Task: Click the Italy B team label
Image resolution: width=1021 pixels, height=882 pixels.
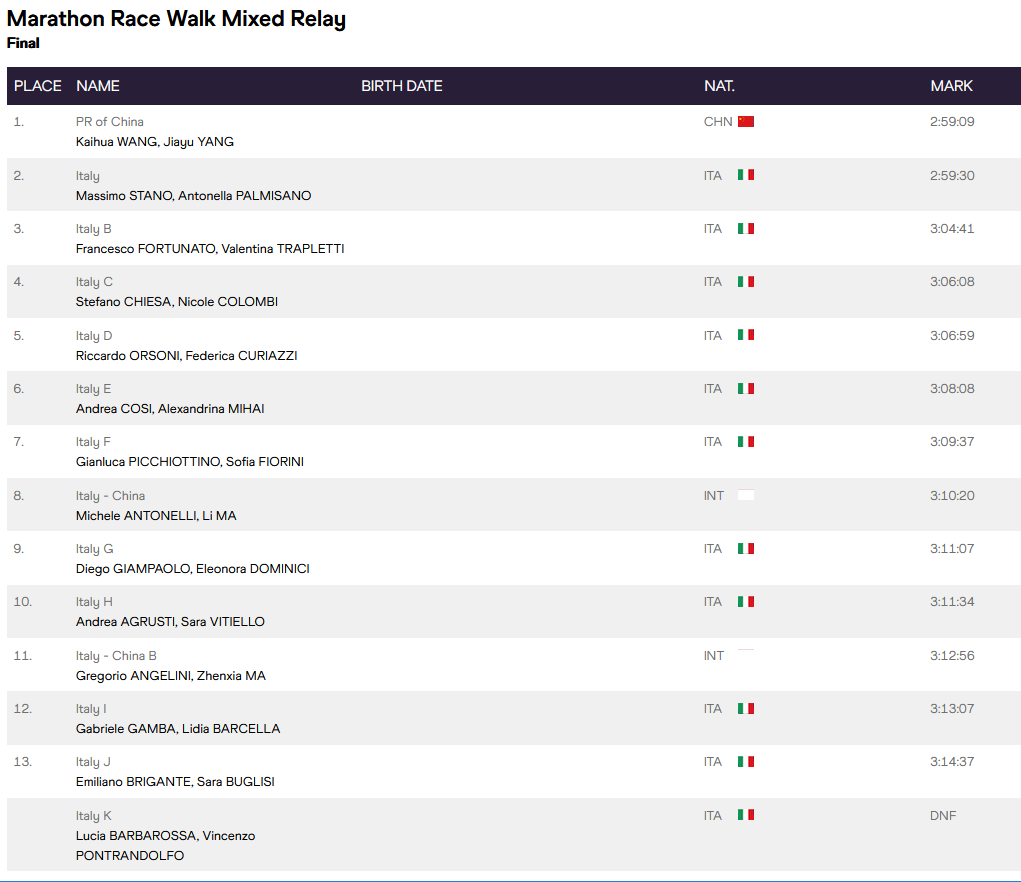Action: (94, 229)
